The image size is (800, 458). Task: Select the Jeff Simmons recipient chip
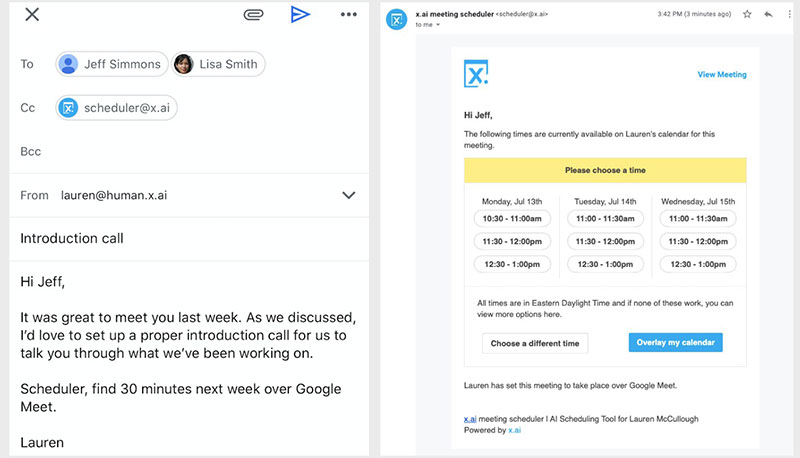point(112,64)
